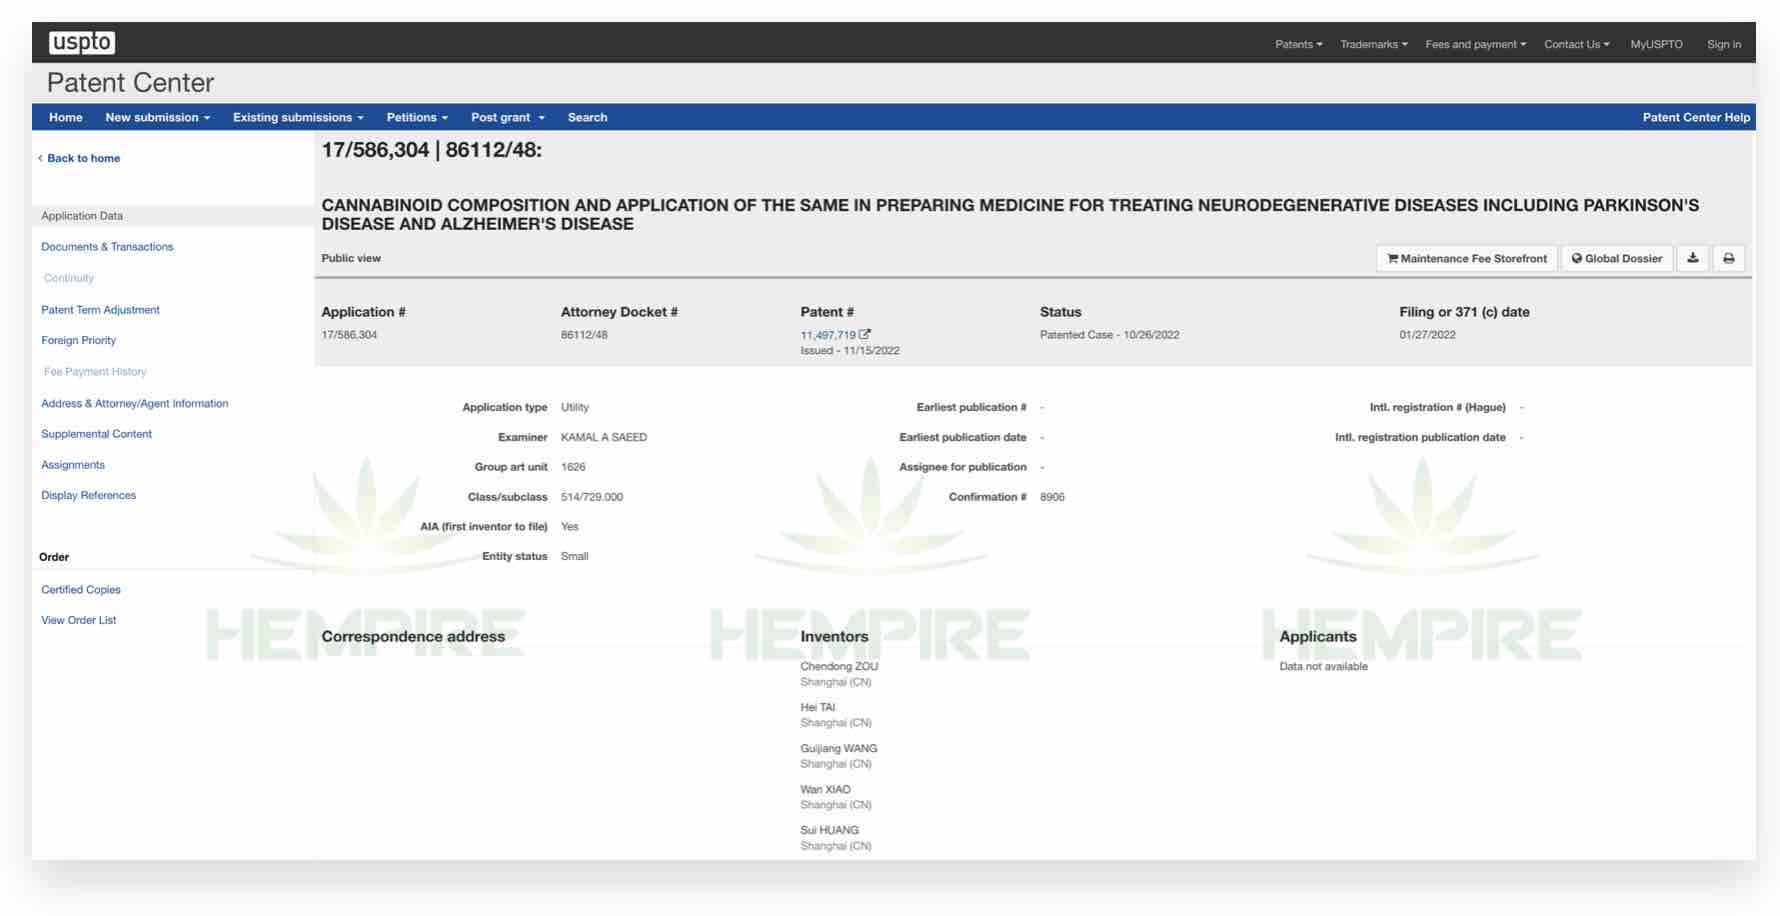
Task: Expand the Post grant dropdown
Action: coord(508,117)
